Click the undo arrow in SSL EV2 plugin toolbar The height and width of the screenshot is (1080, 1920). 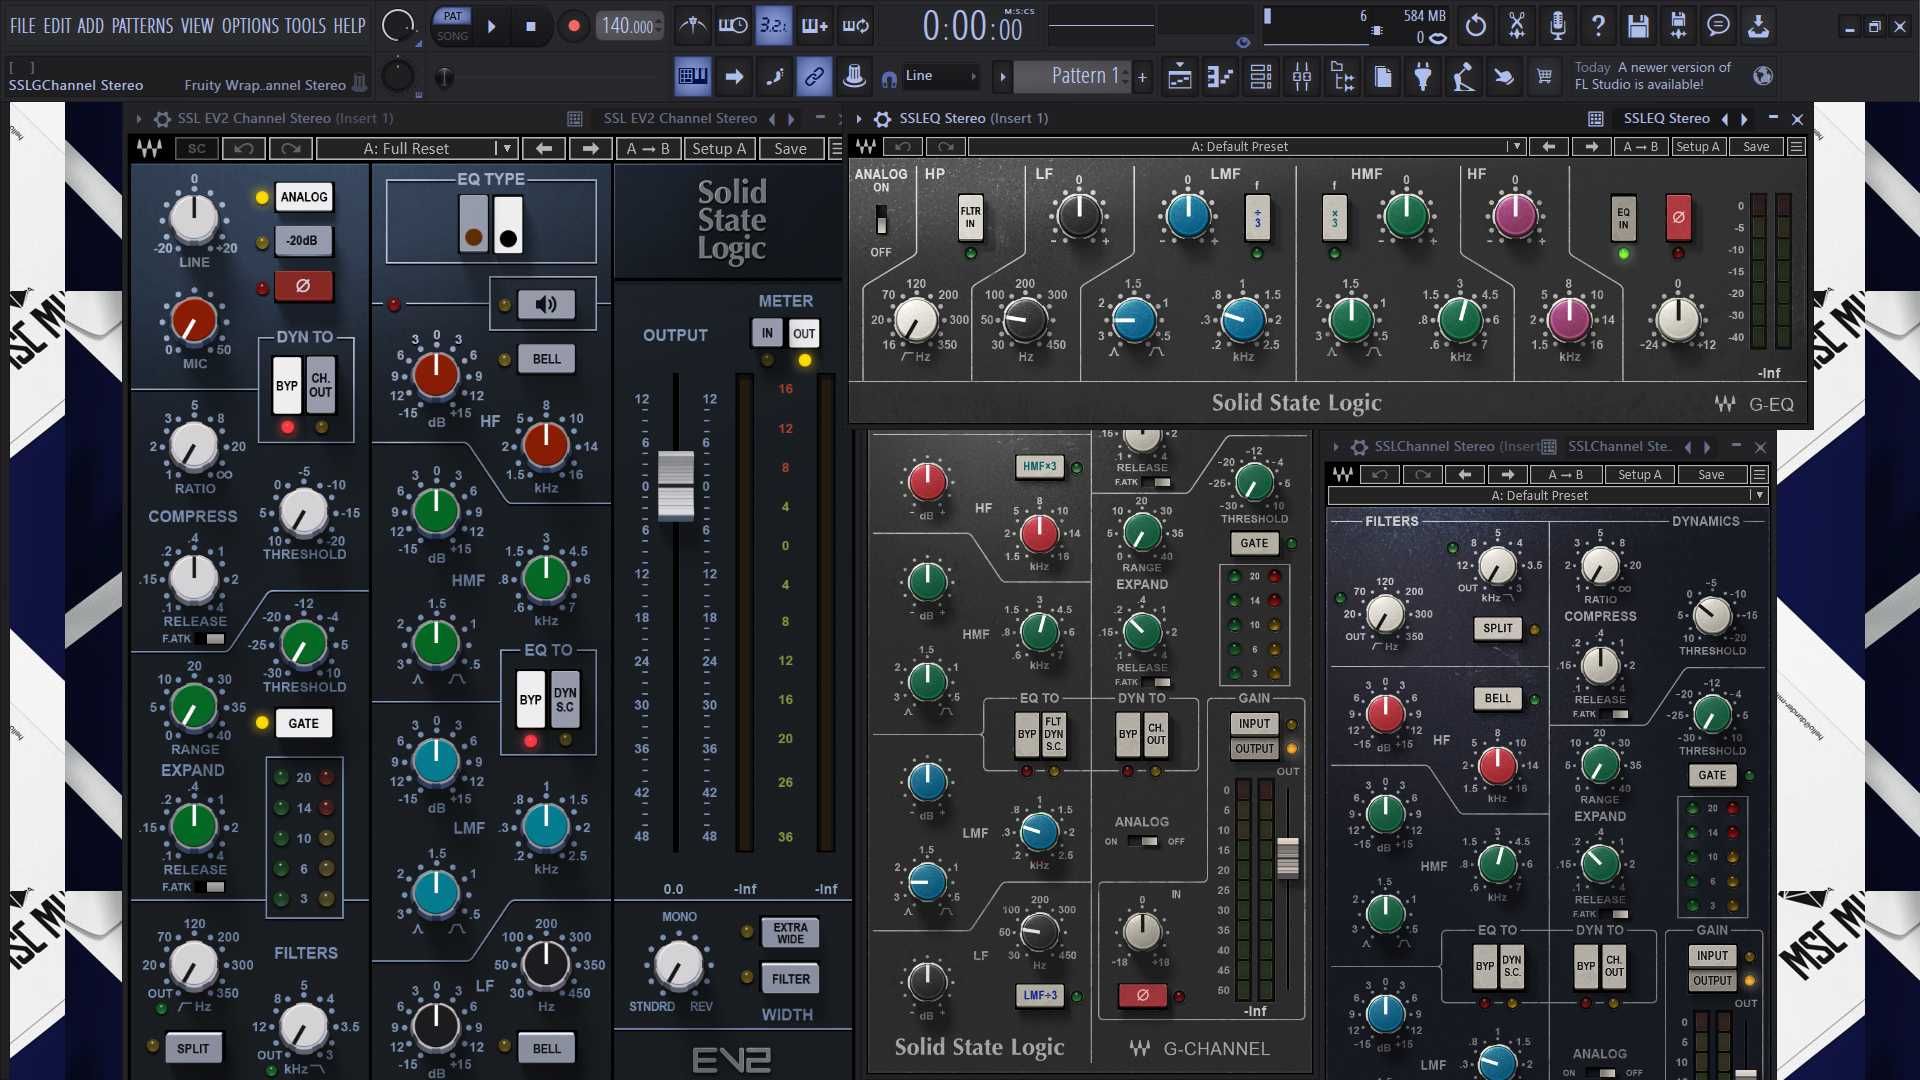(x=244, y=149)
